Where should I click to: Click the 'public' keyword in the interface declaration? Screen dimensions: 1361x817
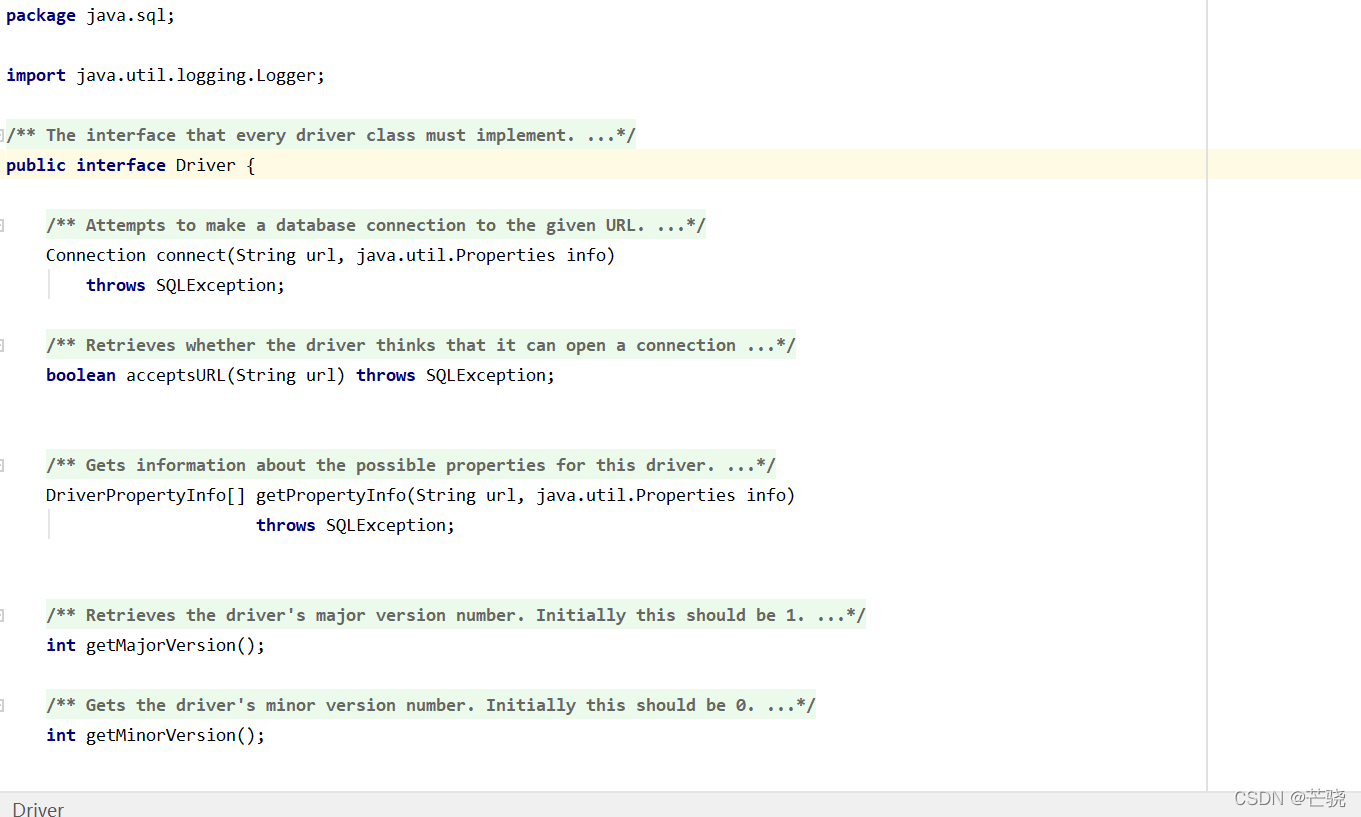click(x=36, y=165)
